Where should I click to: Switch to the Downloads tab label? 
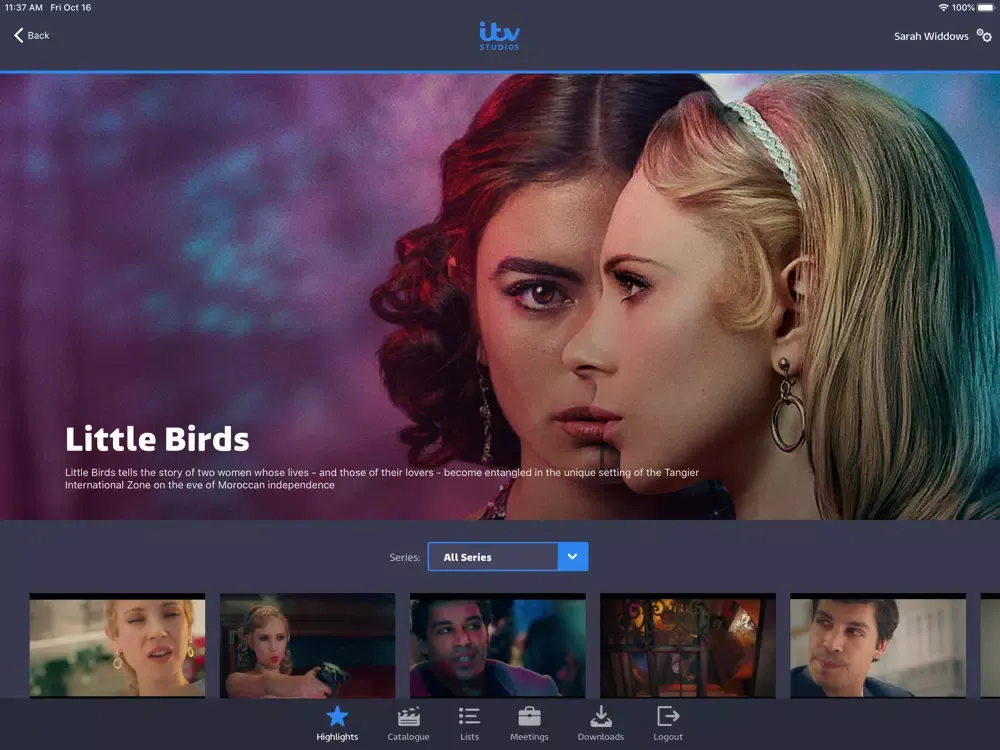(x=601, y=737)
